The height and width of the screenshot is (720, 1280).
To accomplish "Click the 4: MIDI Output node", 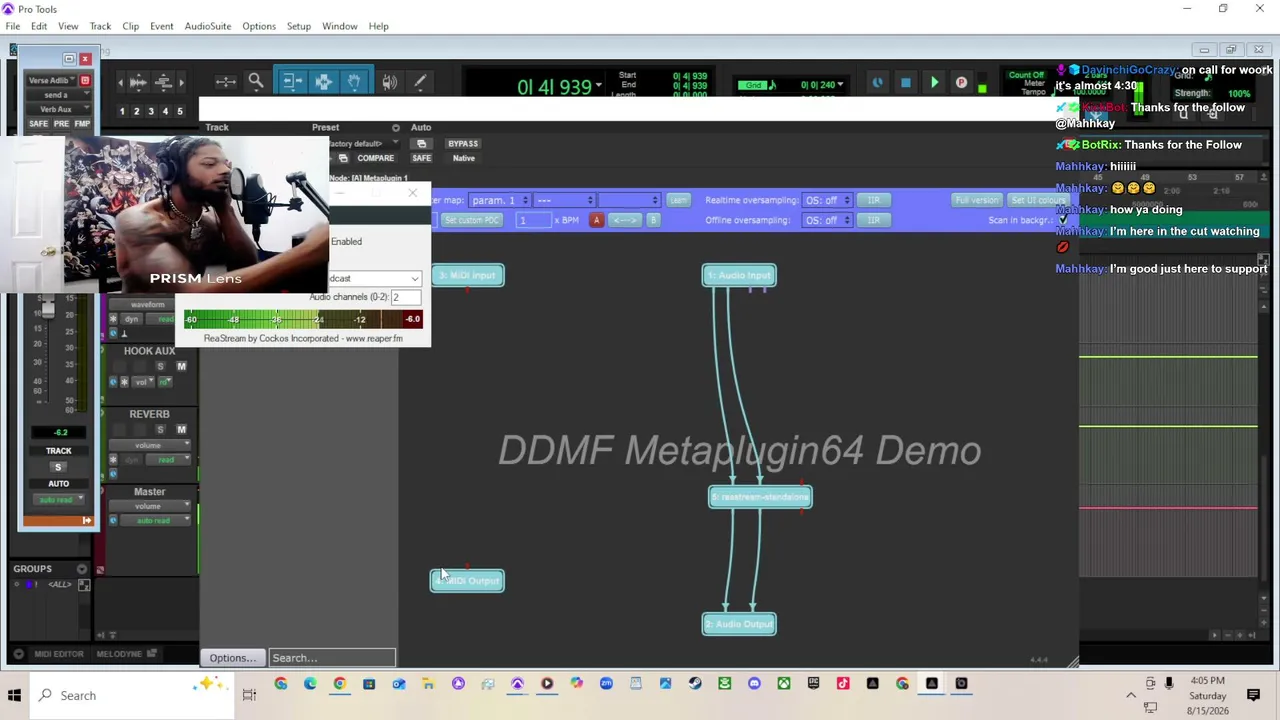I will [x=467, y=580].
